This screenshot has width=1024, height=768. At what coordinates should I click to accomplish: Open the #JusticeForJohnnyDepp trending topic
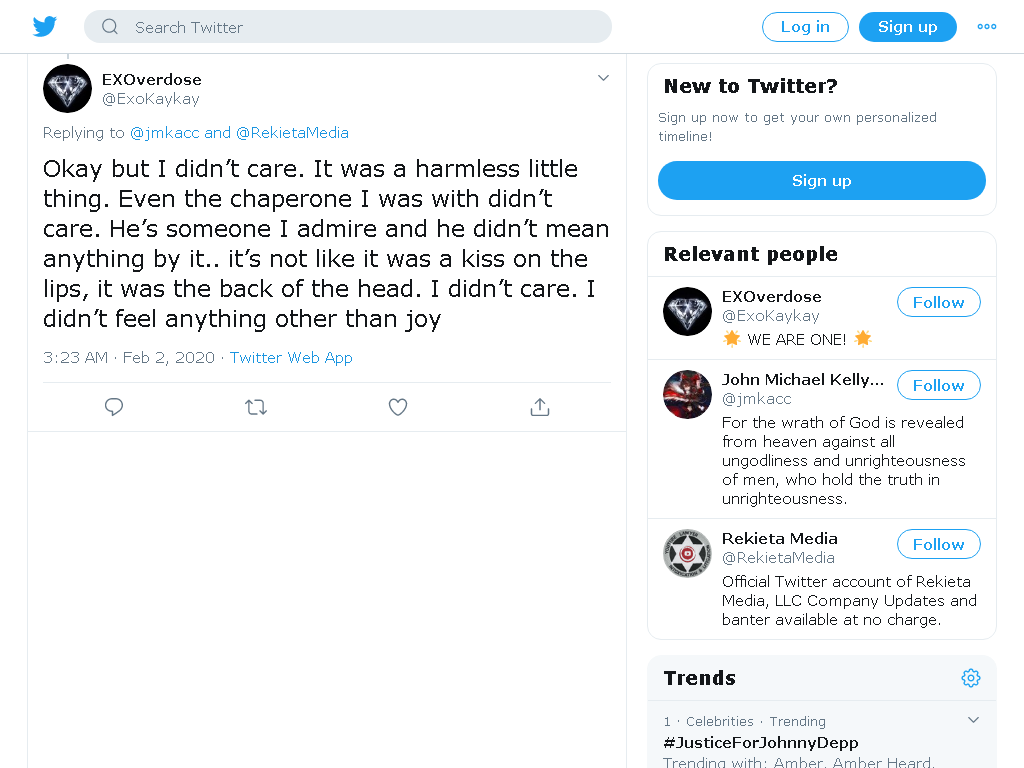761,743
